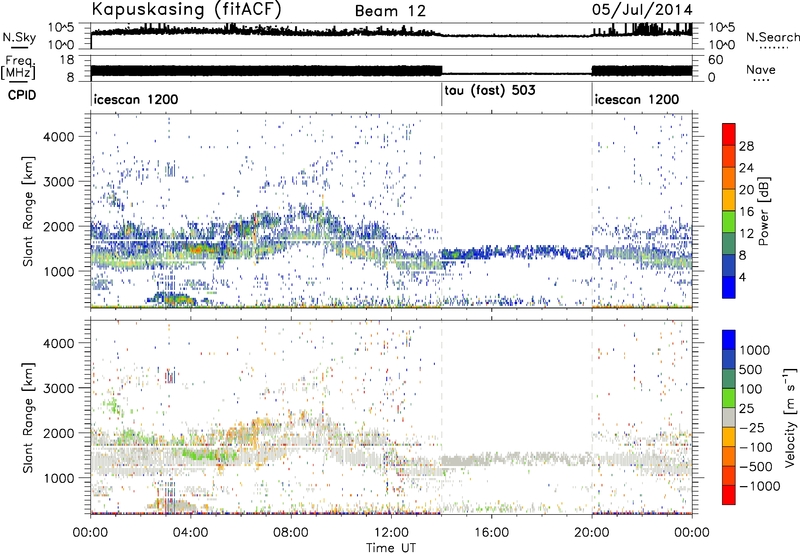Select the positive 1000 velocity colorbar label

click(x=754, y=350)
